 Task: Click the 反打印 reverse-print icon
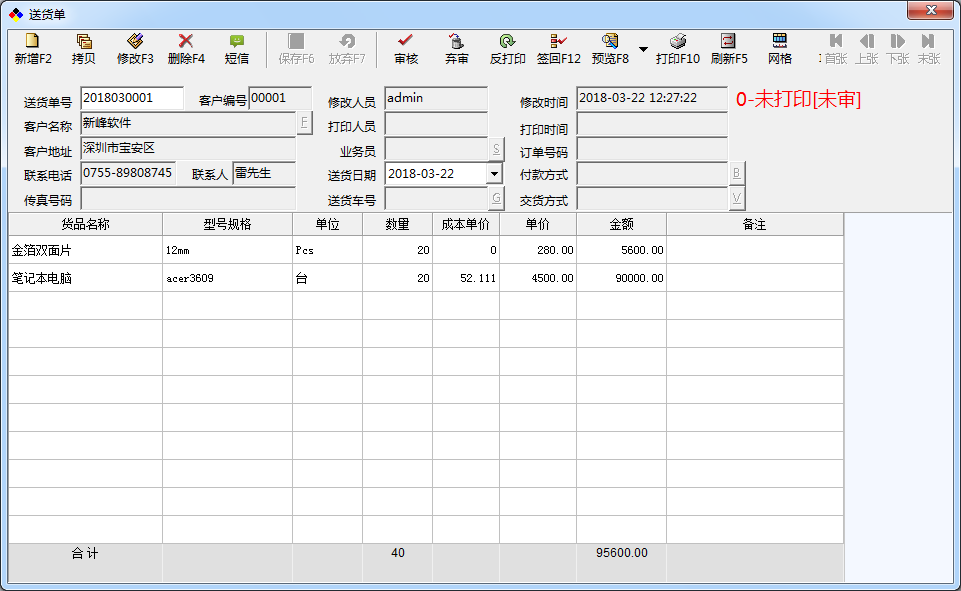pos(507,41)
